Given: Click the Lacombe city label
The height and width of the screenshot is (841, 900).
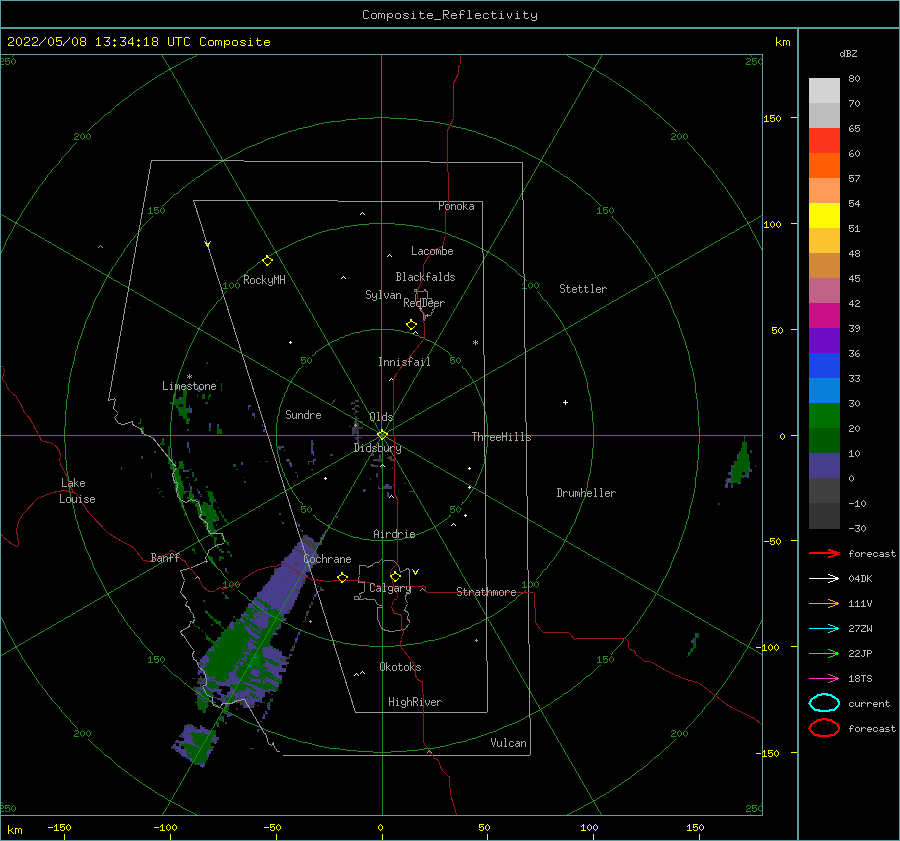Looking at the screenshot, I should [x=432, y=251].
